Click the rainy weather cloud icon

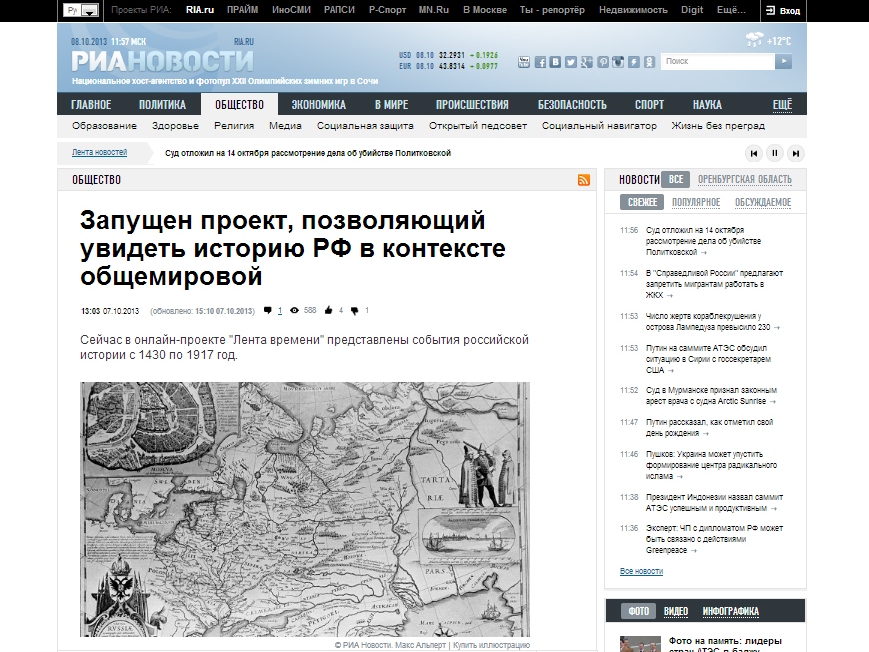(754, 40)
